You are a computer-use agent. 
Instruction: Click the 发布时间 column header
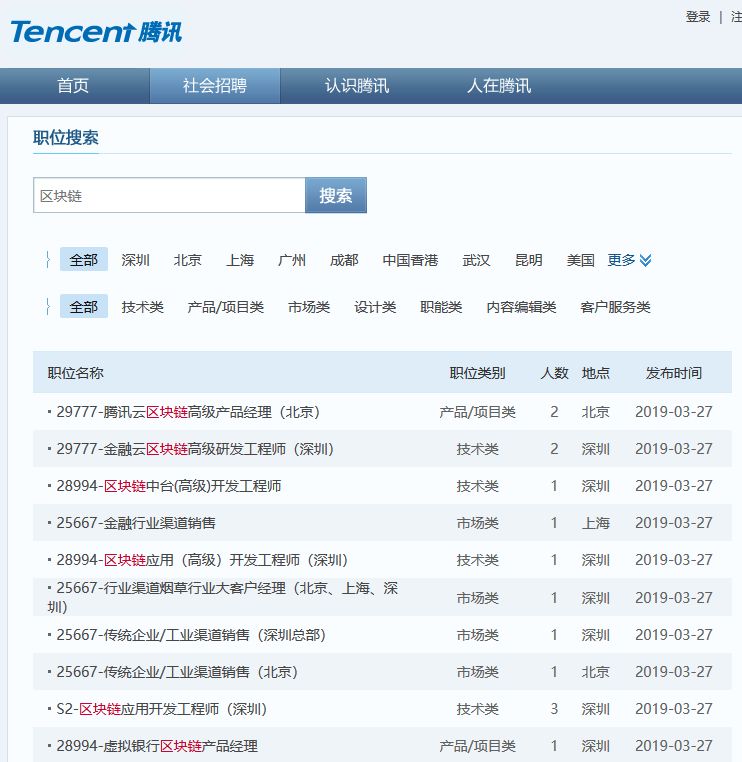pyautogui.click(x=673, y=373)
